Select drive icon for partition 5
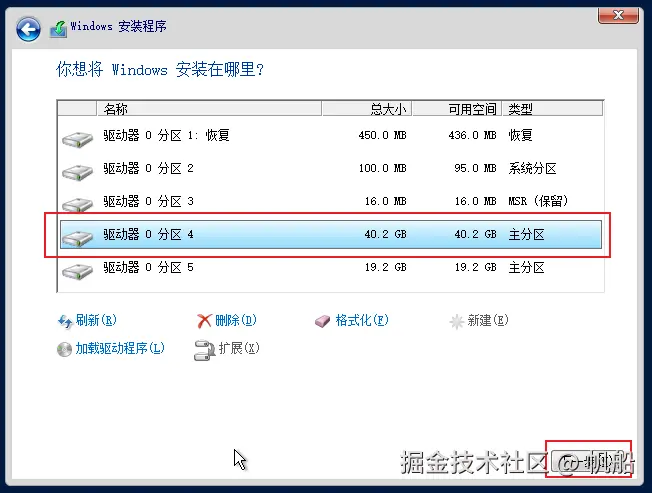The height and width of the screenshot is (493, 652). point(77,271)
